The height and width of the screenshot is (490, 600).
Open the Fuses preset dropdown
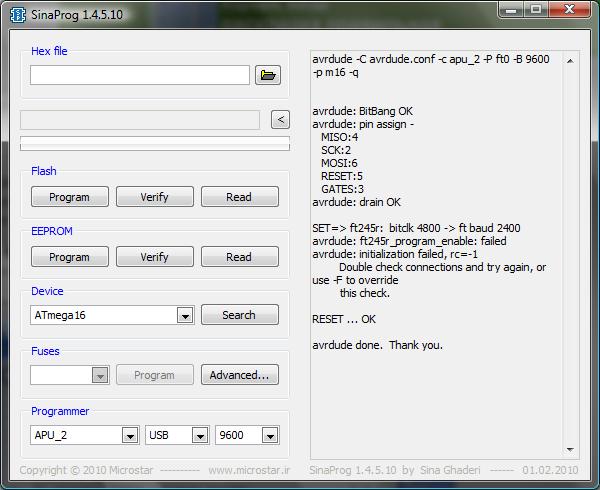99,376
